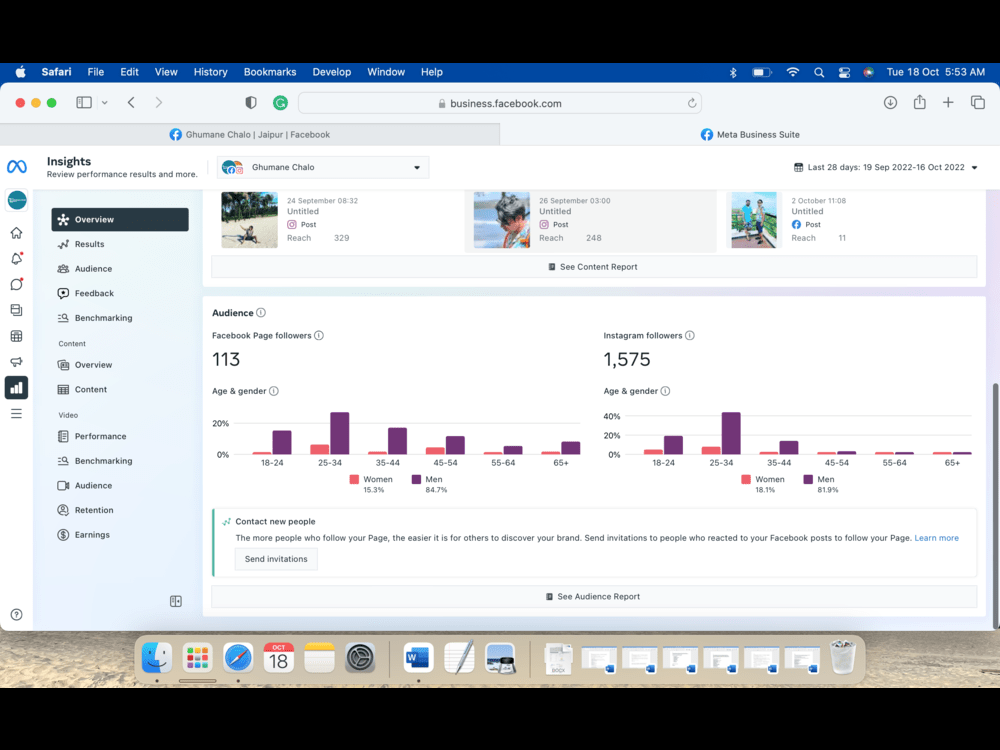Open the Safari menu bar item
This screenshot has height=750, width=1000.
point(56,72)
